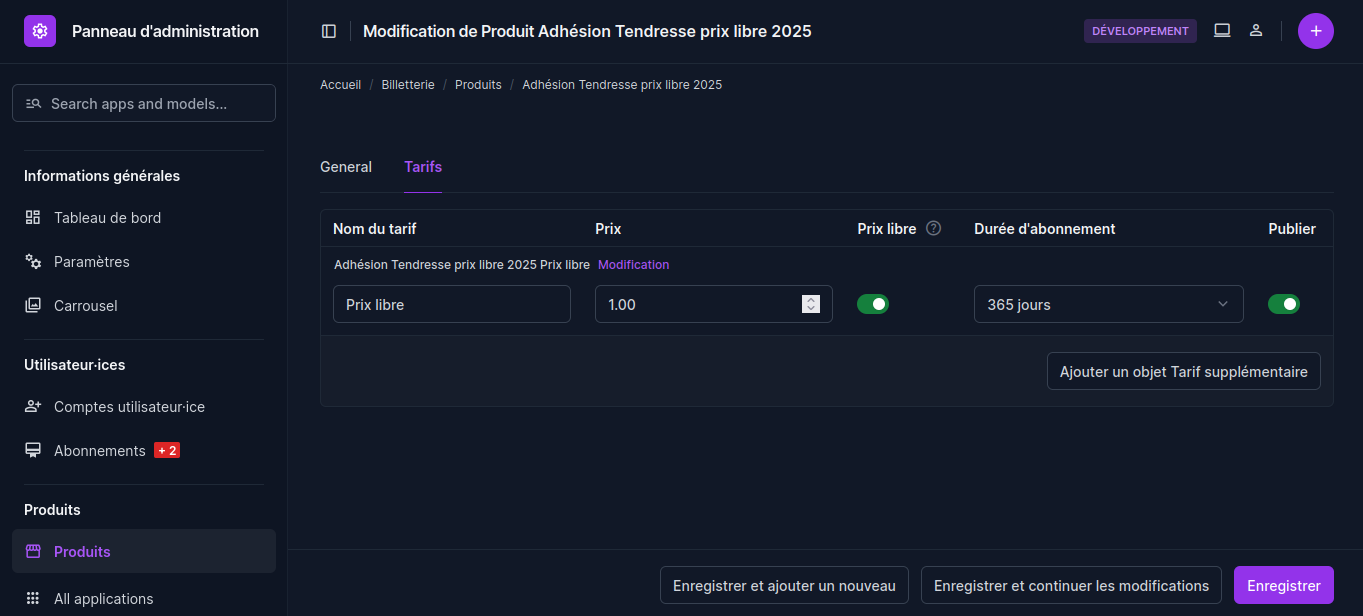Disable the Prix libre toggle
1363x616 pixels.
[x=873, y=304]
